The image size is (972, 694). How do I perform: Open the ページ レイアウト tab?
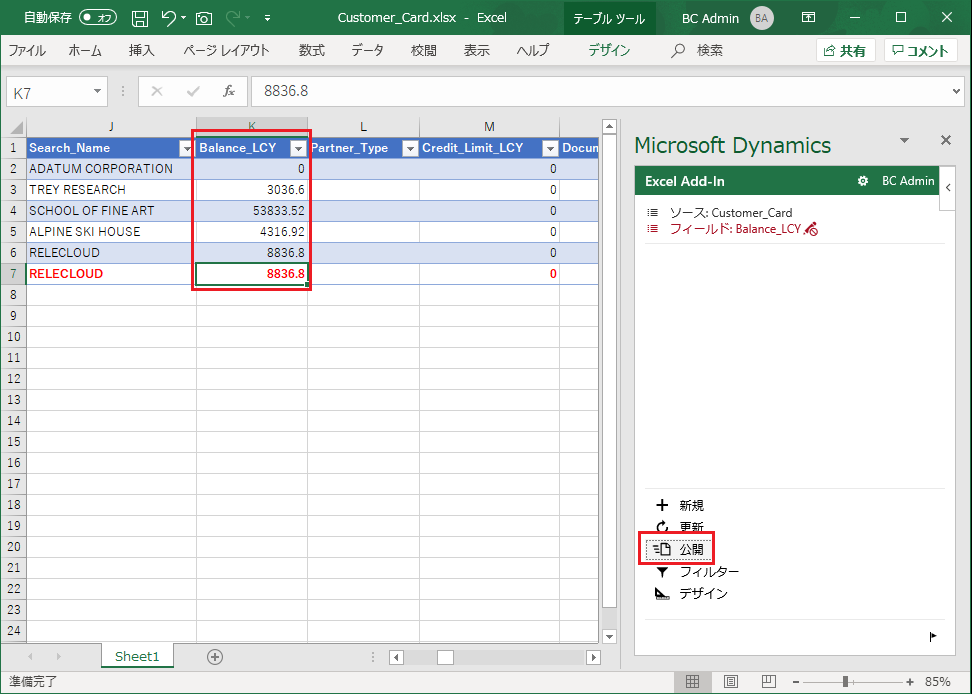point(226,51)
